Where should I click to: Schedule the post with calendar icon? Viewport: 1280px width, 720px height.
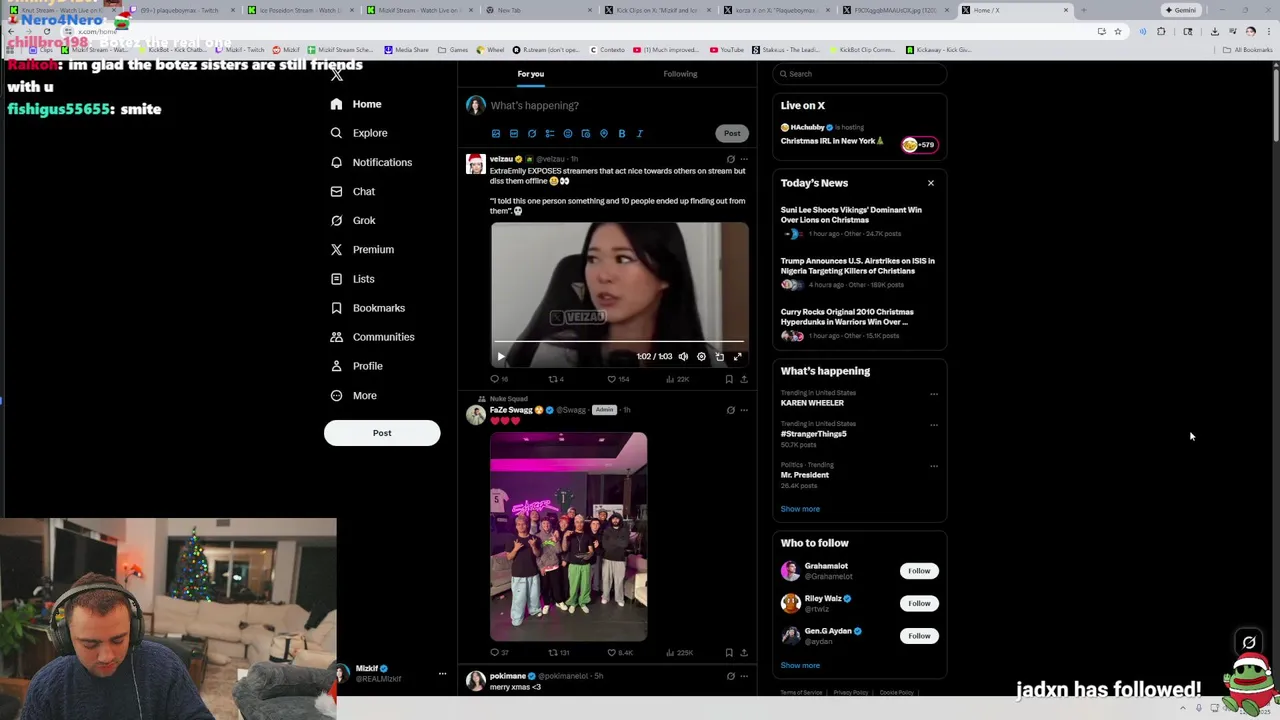pos(586,133)
